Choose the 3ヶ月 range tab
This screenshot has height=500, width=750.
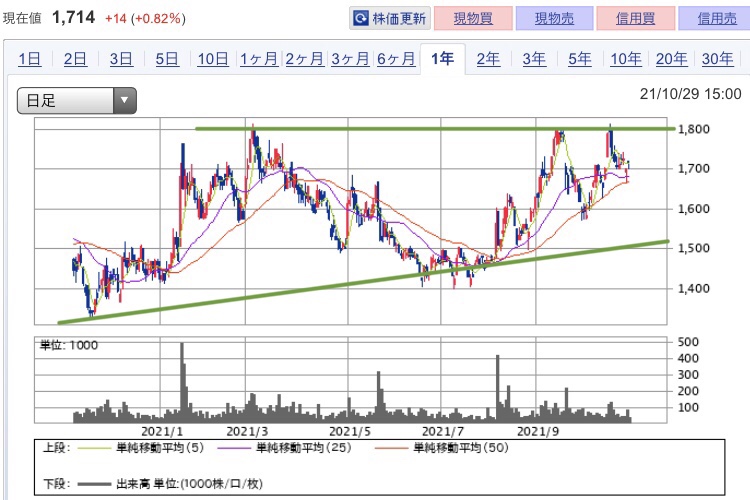(350, 59)
